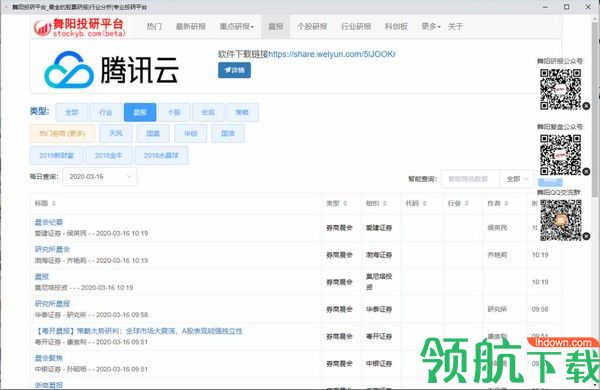Click 渤海证券 in the 组织 column

(379, 255)
